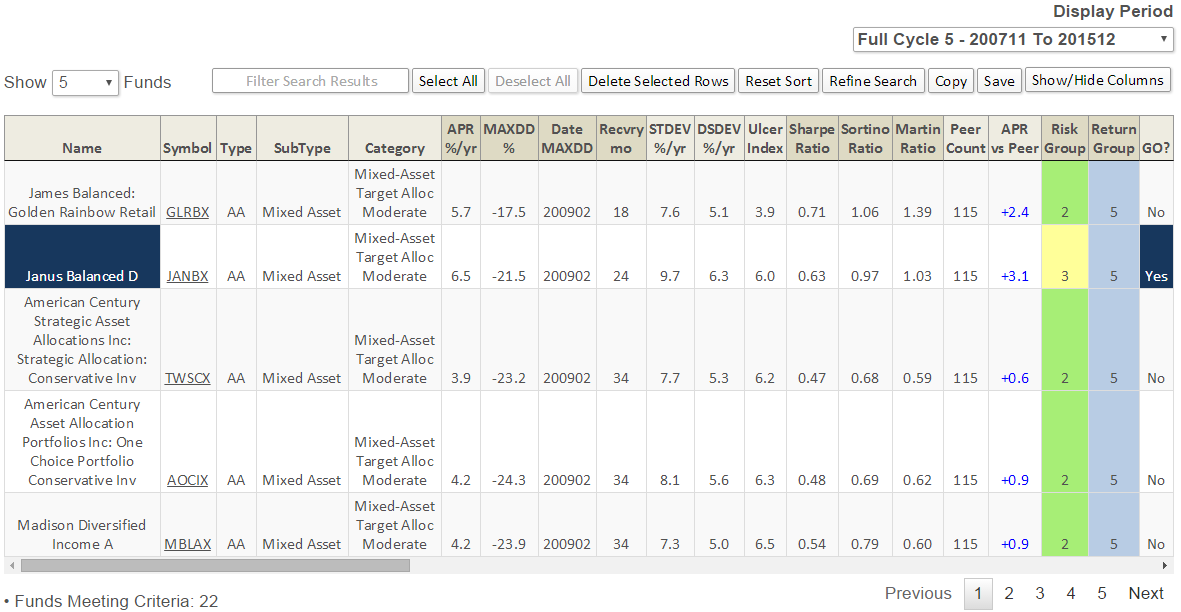Open the TWSCX symbol link
This screenshot has height=612, width=1181.
coord(187,378)
